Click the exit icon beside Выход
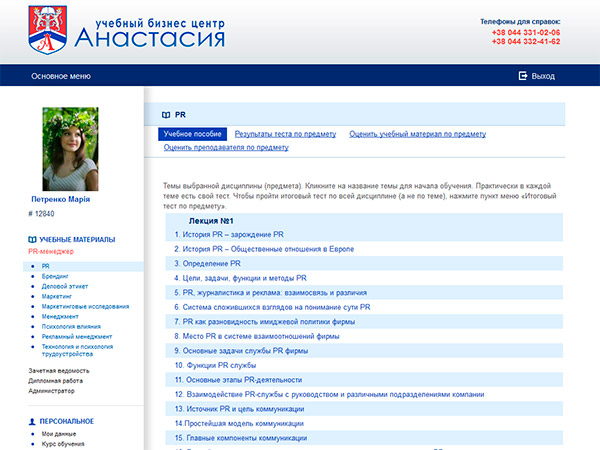 [522, 76]
